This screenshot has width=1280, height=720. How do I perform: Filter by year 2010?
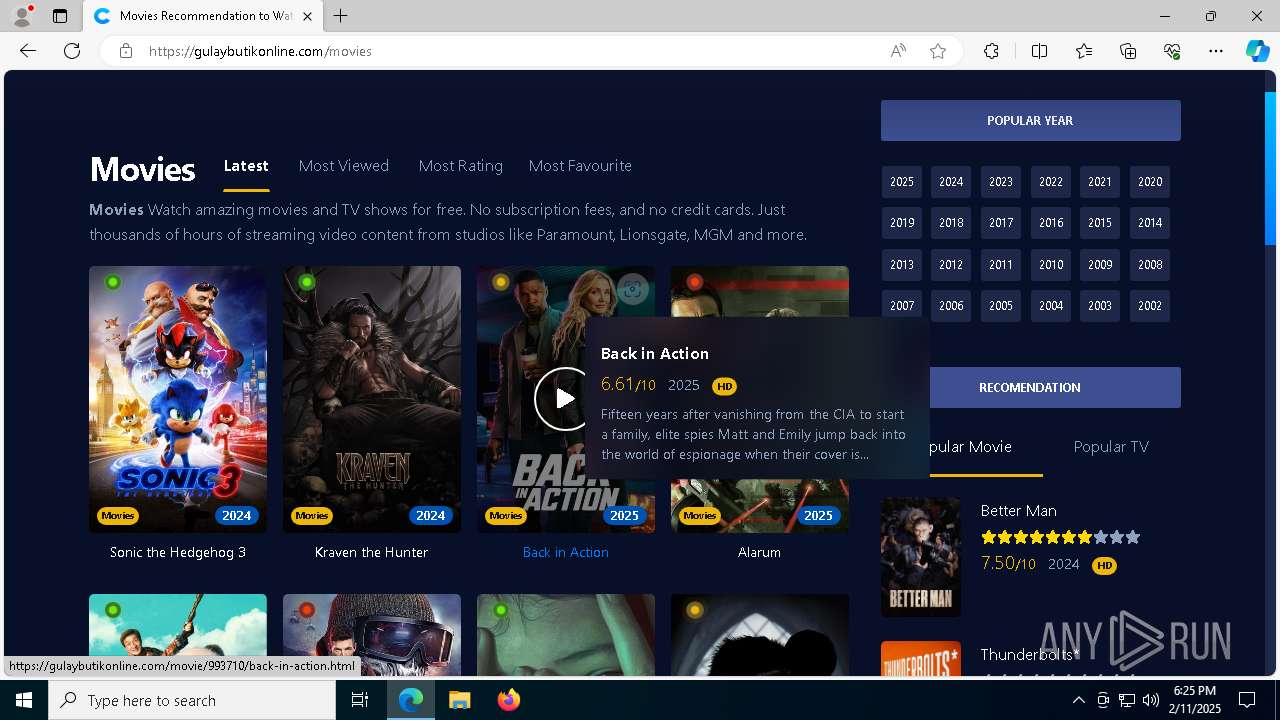(1051, 265)
